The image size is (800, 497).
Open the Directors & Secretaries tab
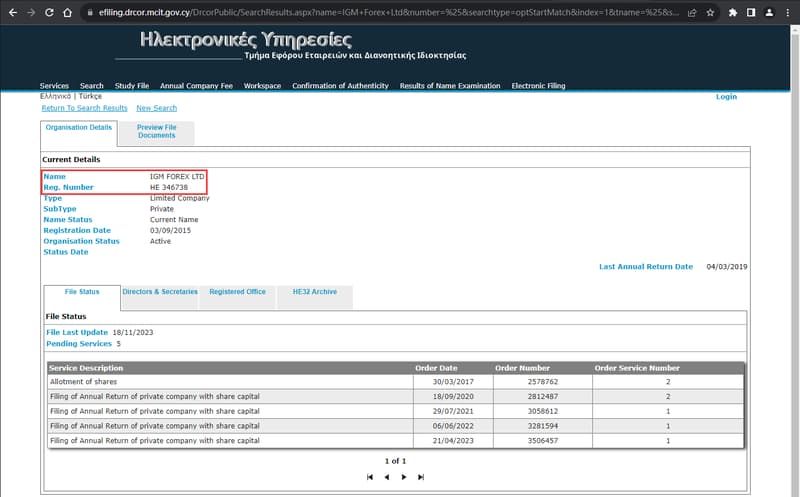click(x=160, y=292)
